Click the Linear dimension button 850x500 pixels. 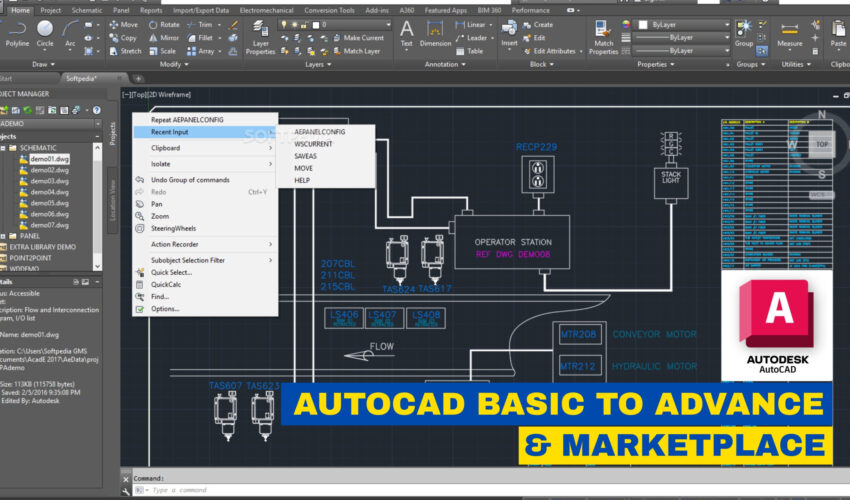tap(471, 24)
